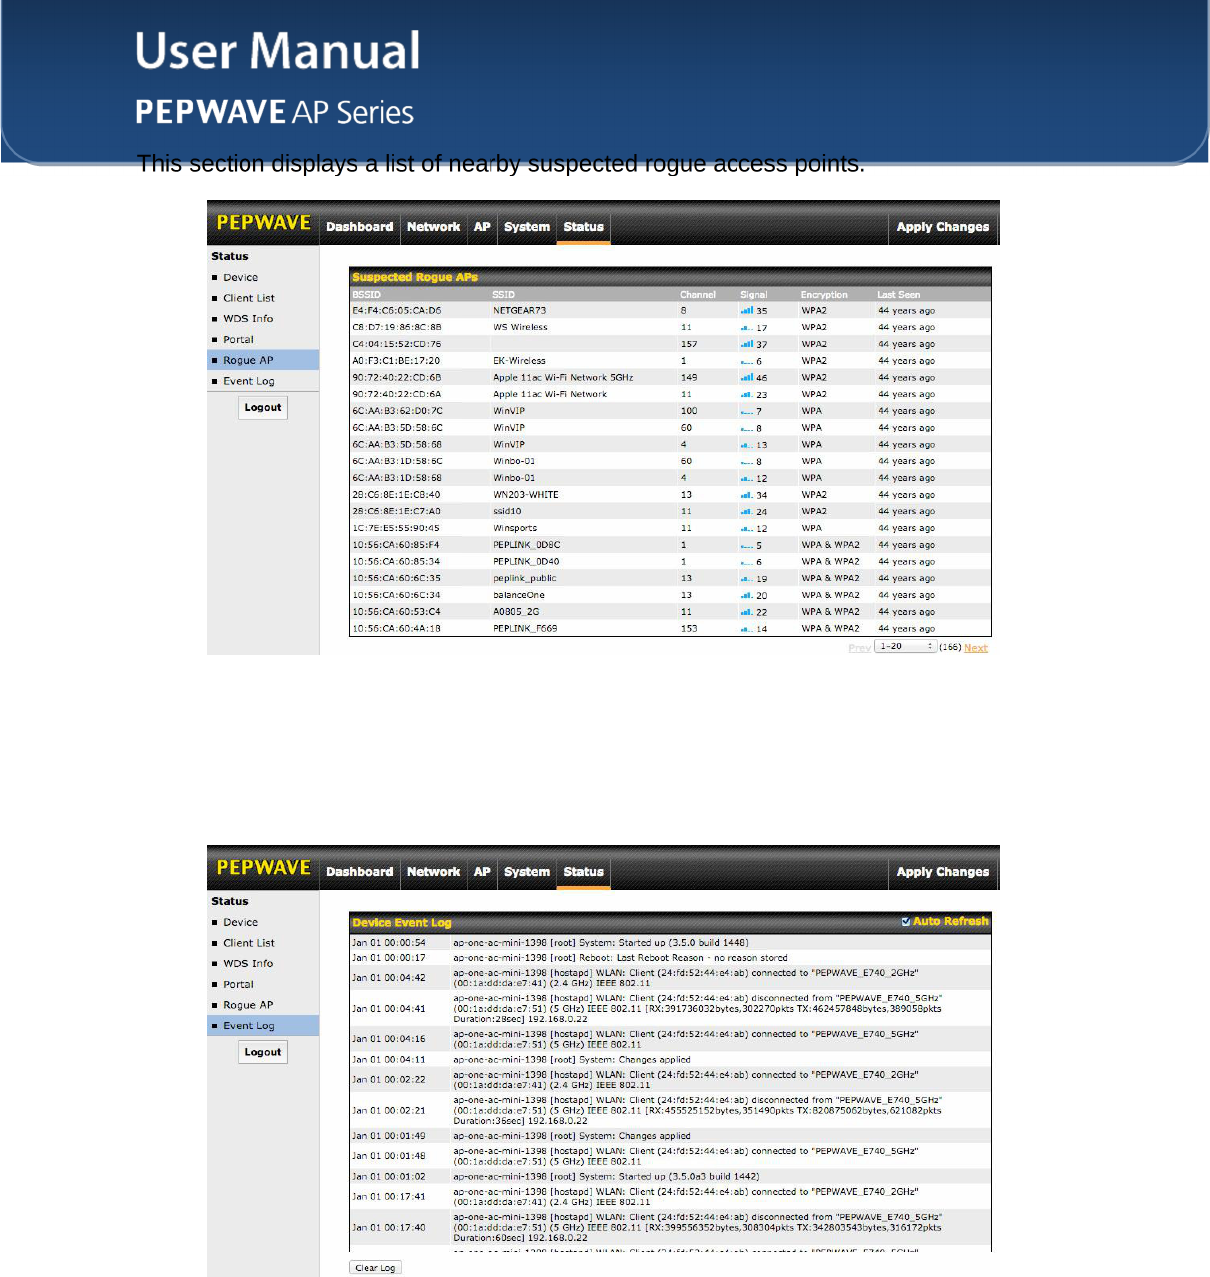Click signal icon in WN203-WHITE row
The width and height of the screenshot is (1210, 1277).
coord(747,495)
